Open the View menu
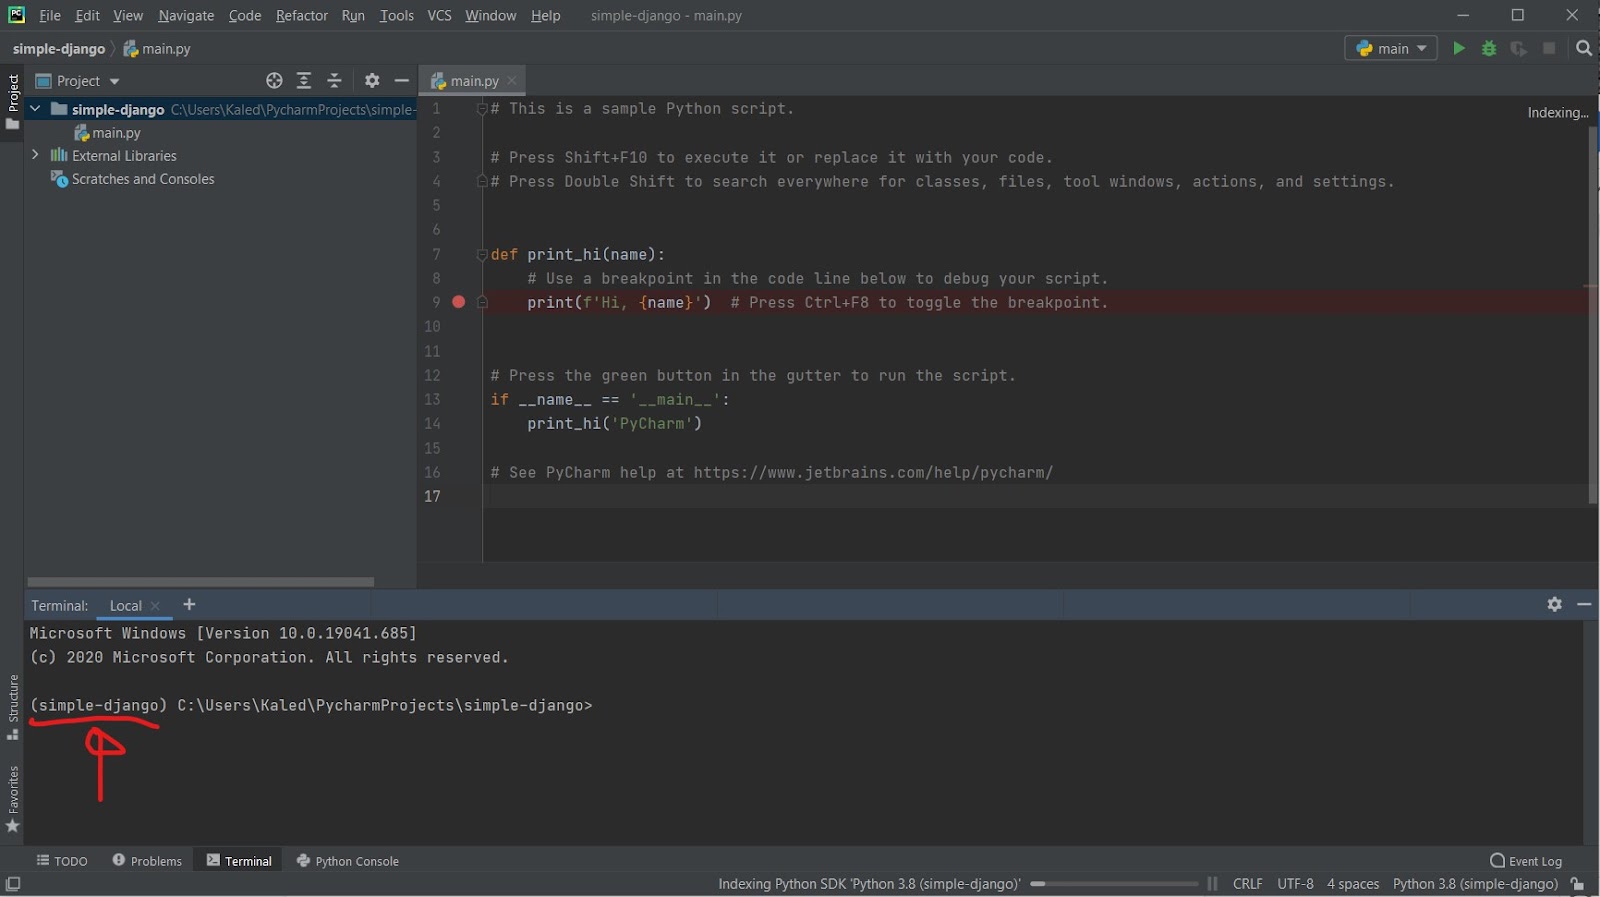This screenshot has height=897, width=1600. tap(128, 16)
